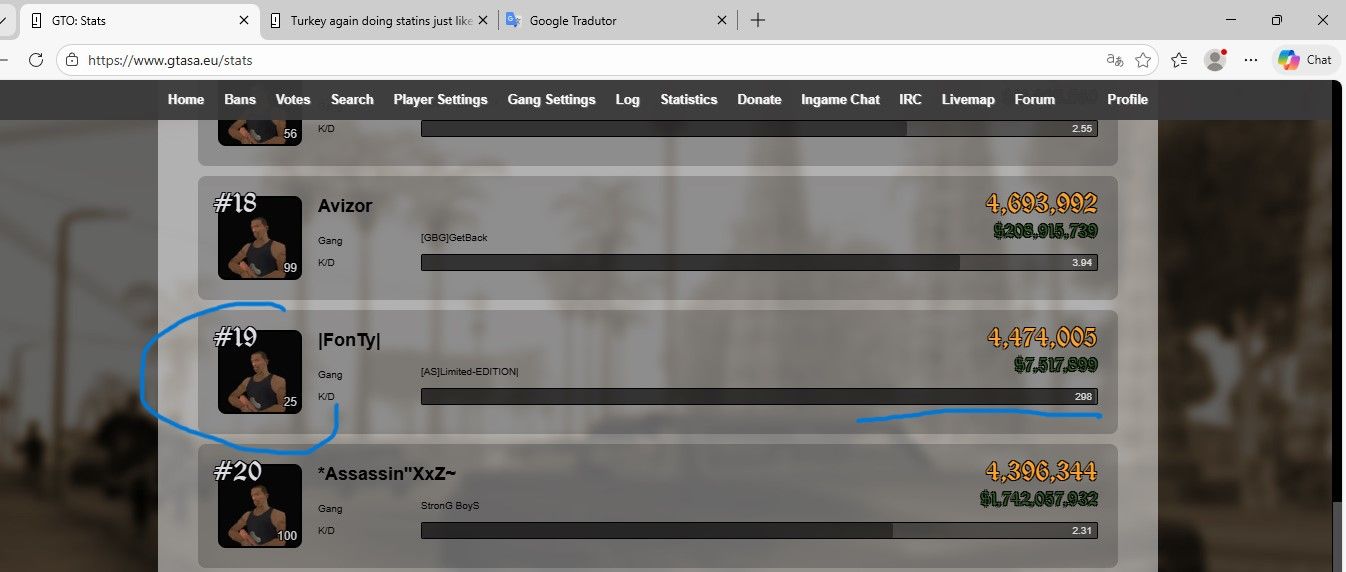Click Avizor player name
Screen dimensions: 1346x572
pyautogui.click(x=345, y=206)
